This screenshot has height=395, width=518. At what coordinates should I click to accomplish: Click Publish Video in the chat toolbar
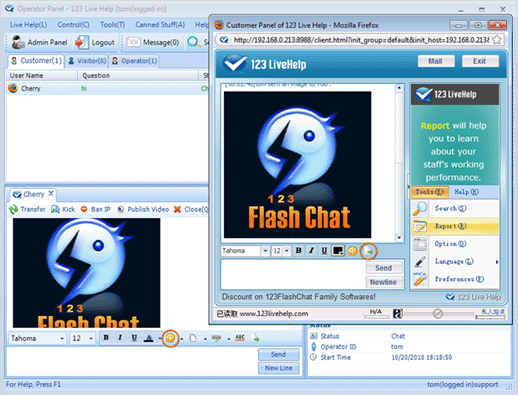(143, 209)
